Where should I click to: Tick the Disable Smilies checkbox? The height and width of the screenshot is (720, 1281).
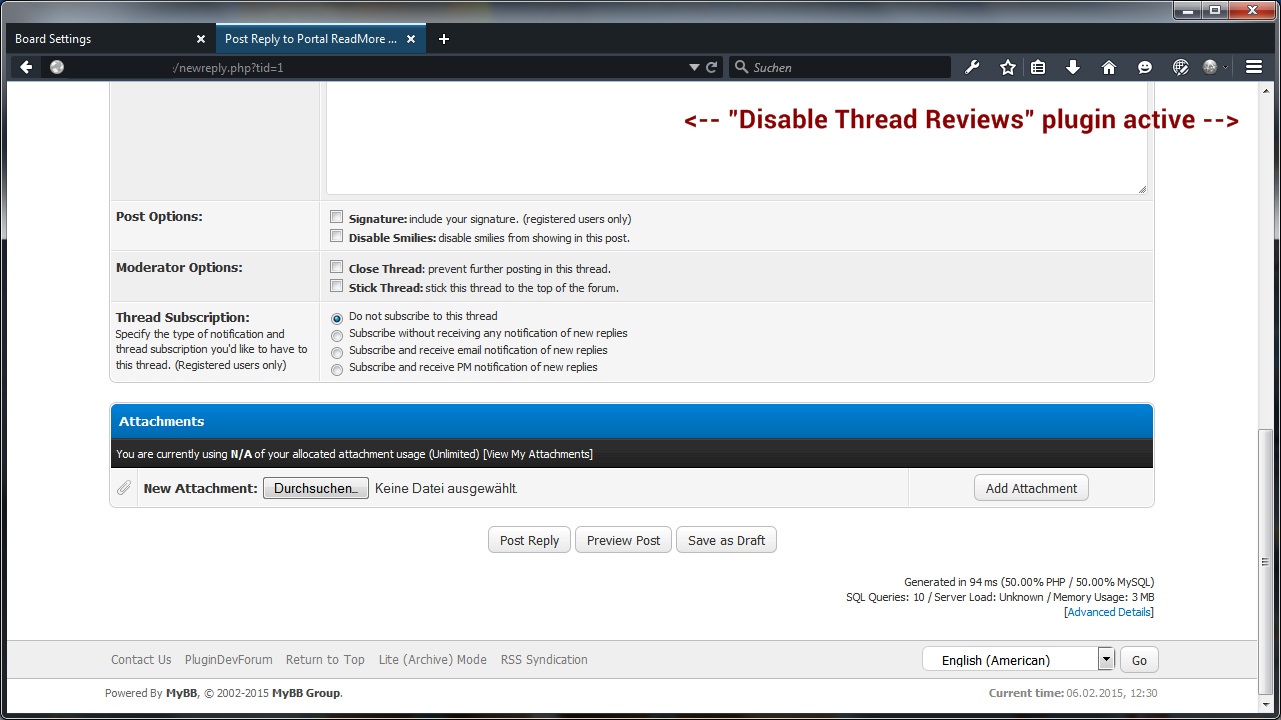tap(337, 237)
